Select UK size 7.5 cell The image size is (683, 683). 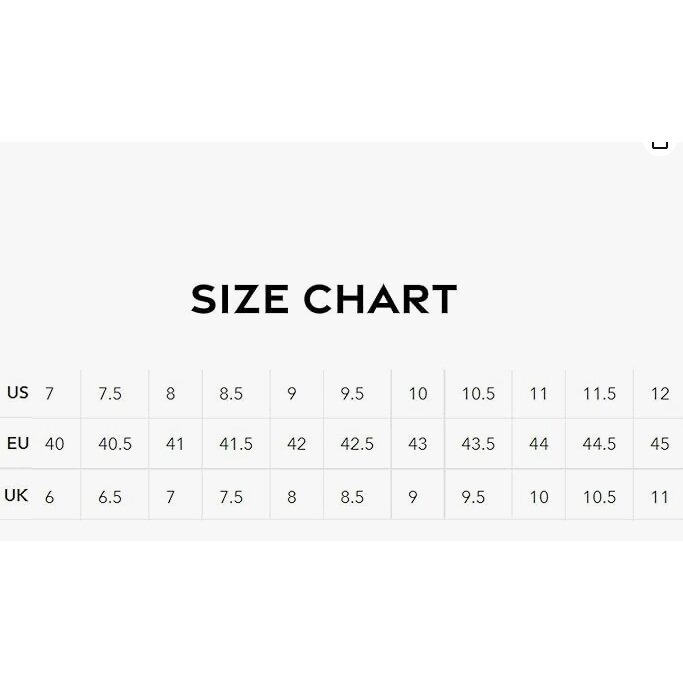pyautogui.click(x=231, y=496)
